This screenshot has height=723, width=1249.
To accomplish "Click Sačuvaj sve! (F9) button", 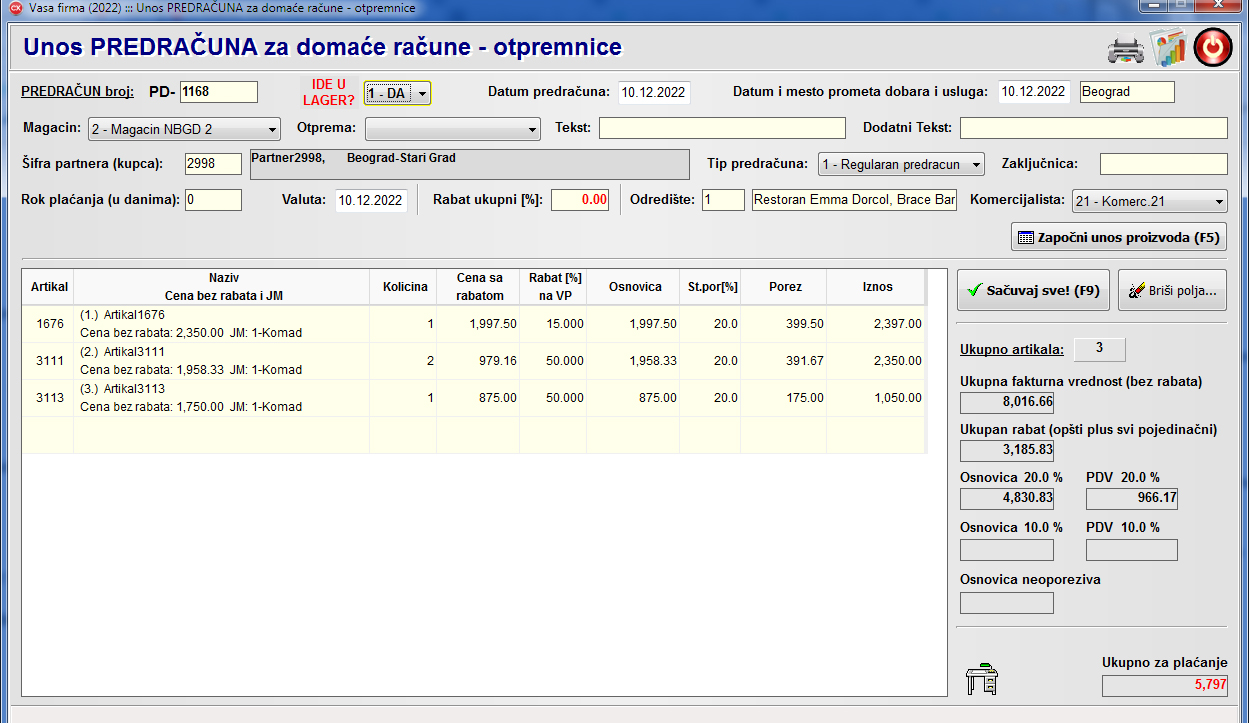I will (x=1033, y=291).
